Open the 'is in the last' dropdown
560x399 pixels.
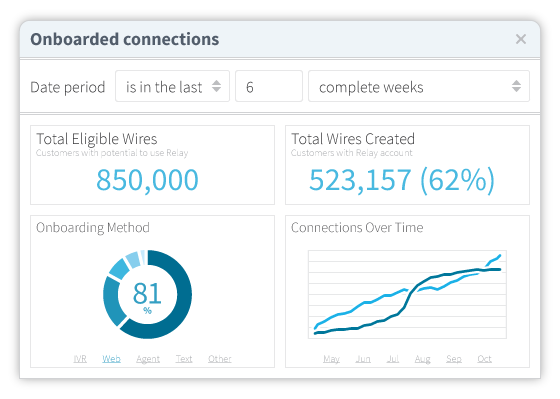point(172,86)
